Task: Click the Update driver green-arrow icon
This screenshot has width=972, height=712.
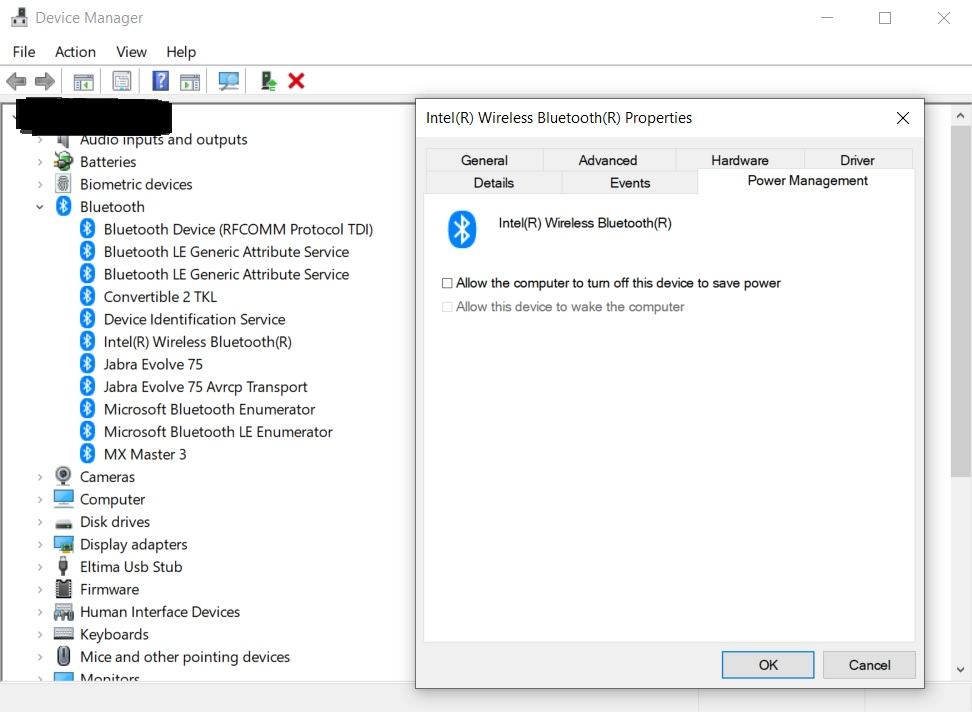Action: pyautogui.click(x=268, y=81)
